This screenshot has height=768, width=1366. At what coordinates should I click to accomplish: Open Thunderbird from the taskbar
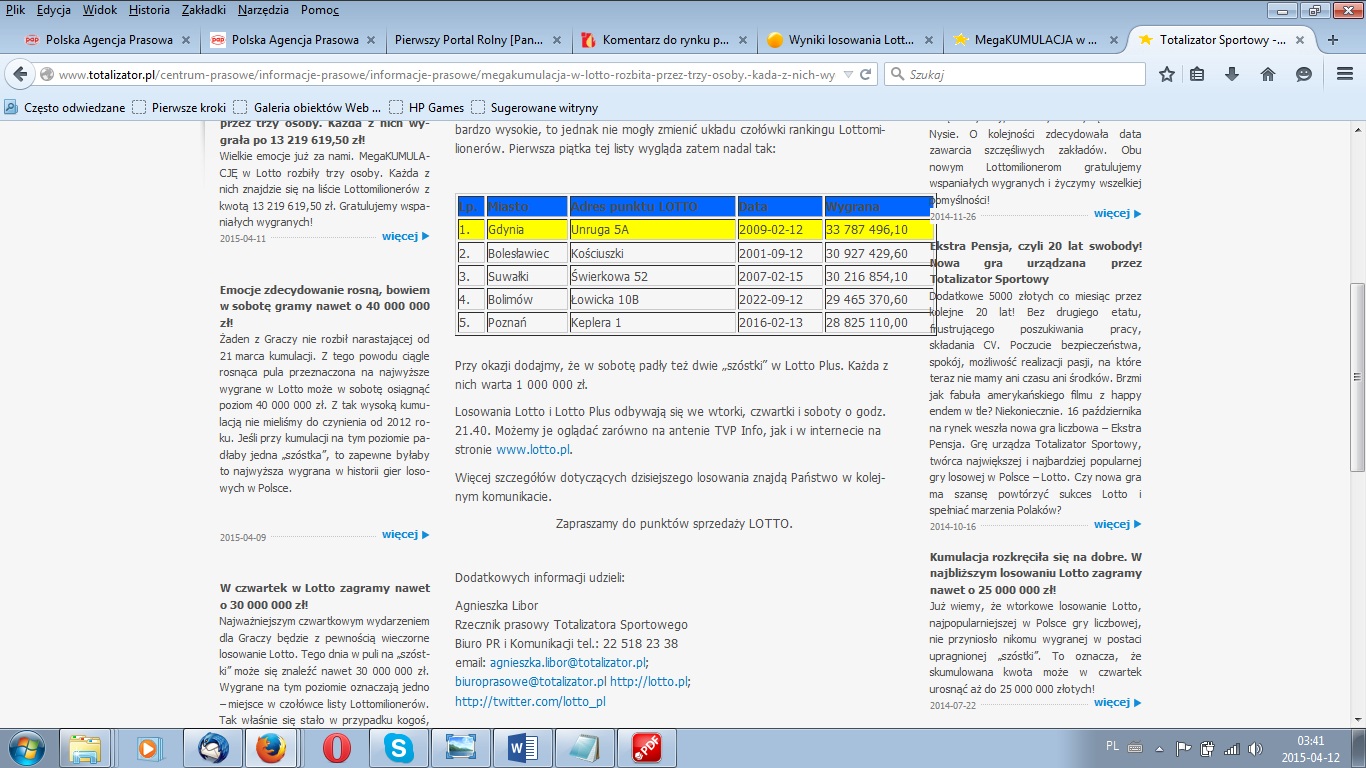coord(212,748)
